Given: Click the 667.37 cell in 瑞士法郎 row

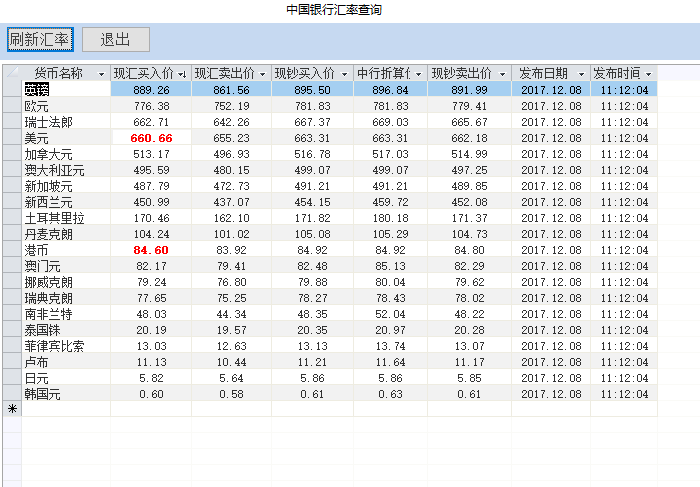Looking at the screenshot, I should coord(312,122).
